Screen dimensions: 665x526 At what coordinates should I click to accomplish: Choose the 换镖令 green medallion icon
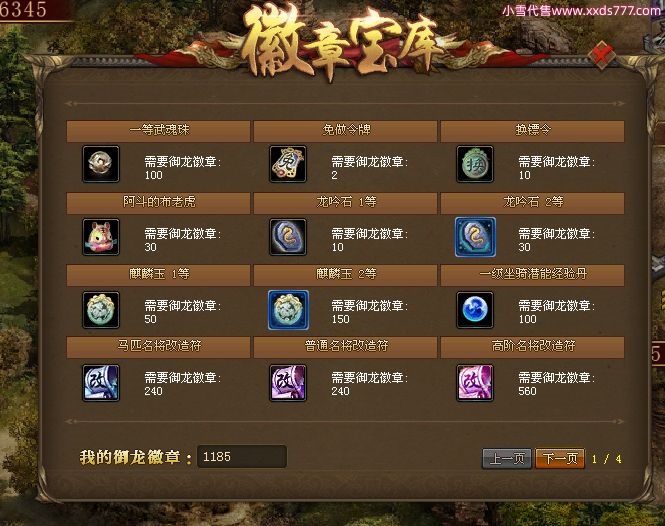coord(475,164)
